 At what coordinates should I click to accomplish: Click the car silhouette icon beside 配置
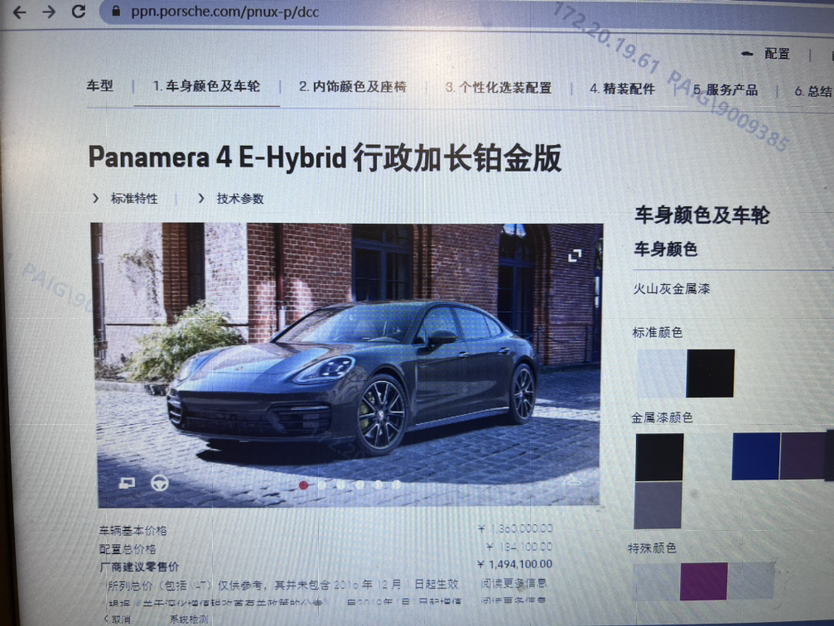click(x=747, y=53)
